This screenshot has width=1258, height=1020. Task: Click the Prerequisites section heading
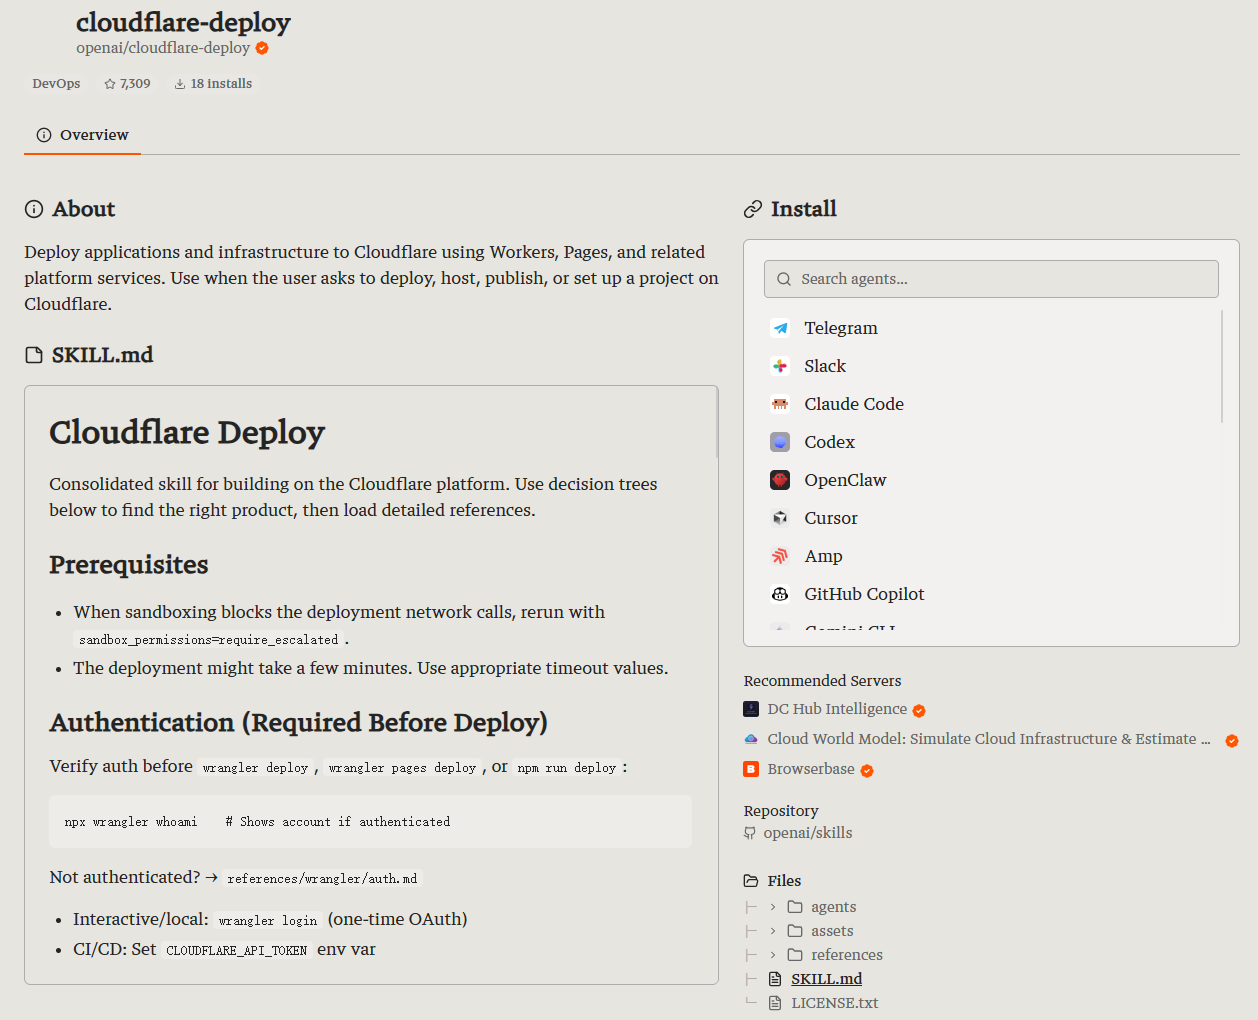pyautogui.click(x=129, y=565)
